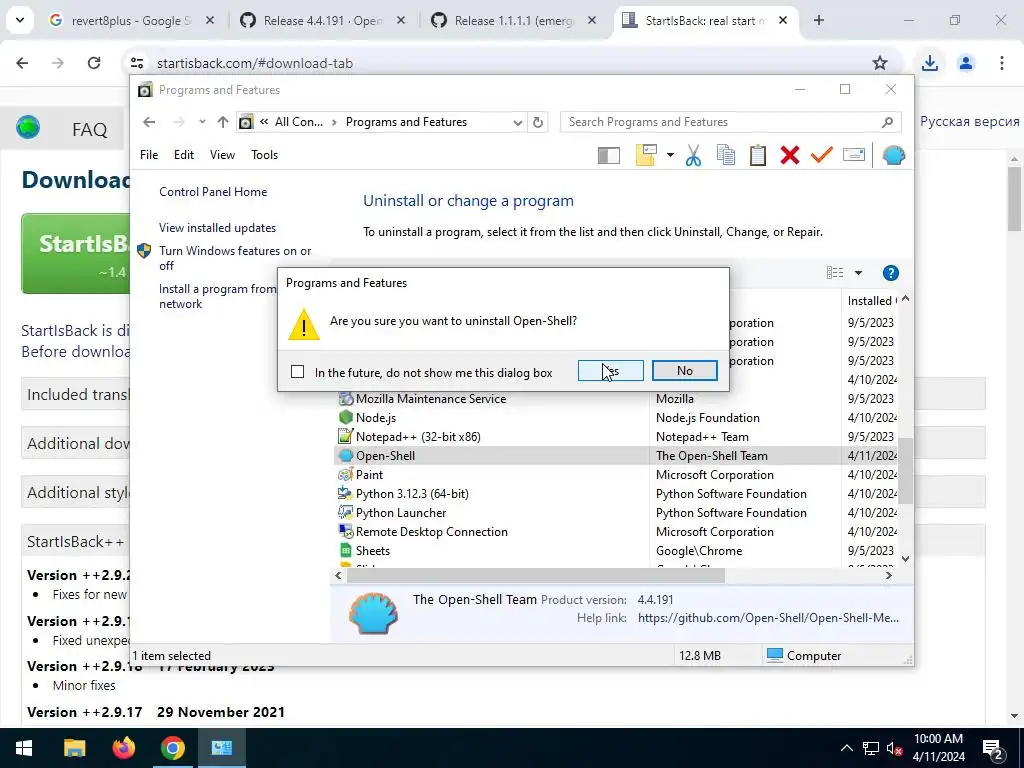Click the horizontal scrollbar right arrow in the program list

889,575
